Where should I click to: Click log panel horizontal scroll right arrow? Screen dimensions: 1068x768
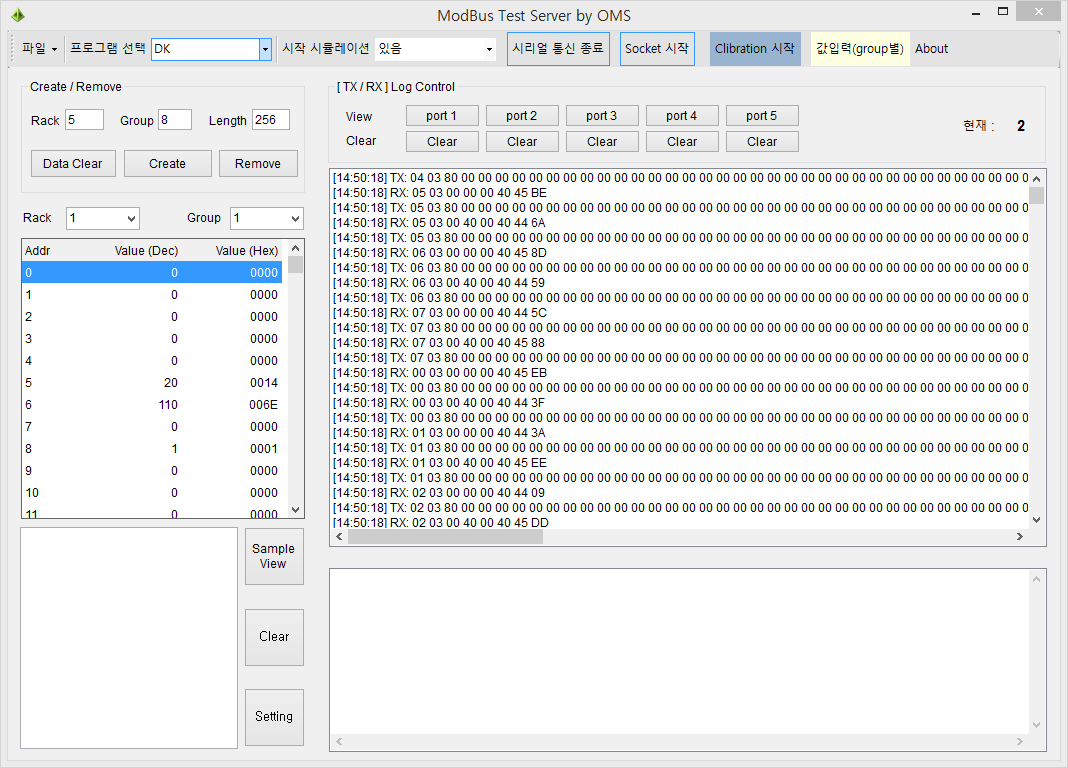pos(1020,537)
